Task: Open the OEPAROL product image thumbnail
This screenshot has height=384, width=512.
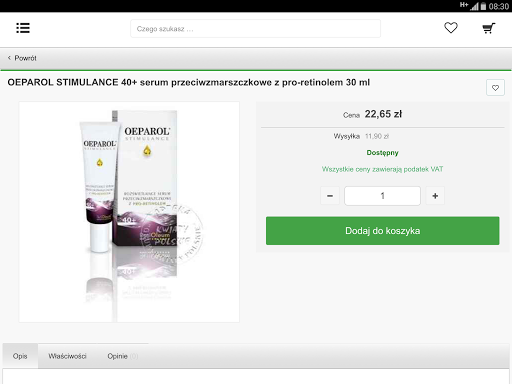Action: tap(129, 212)
